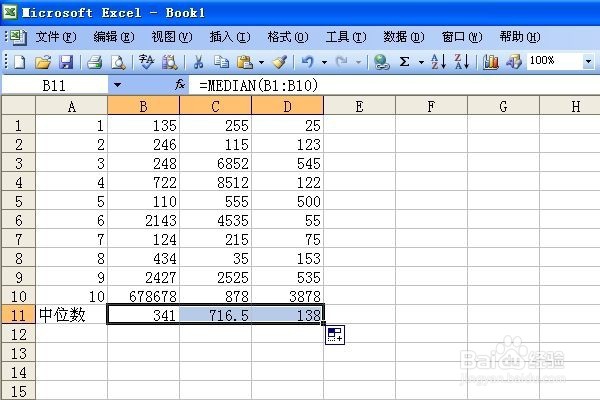Image resolution: width=600 pixels, height=400 pixels.
Task: Click the New workbook icon
Action: tap(20, 62)
